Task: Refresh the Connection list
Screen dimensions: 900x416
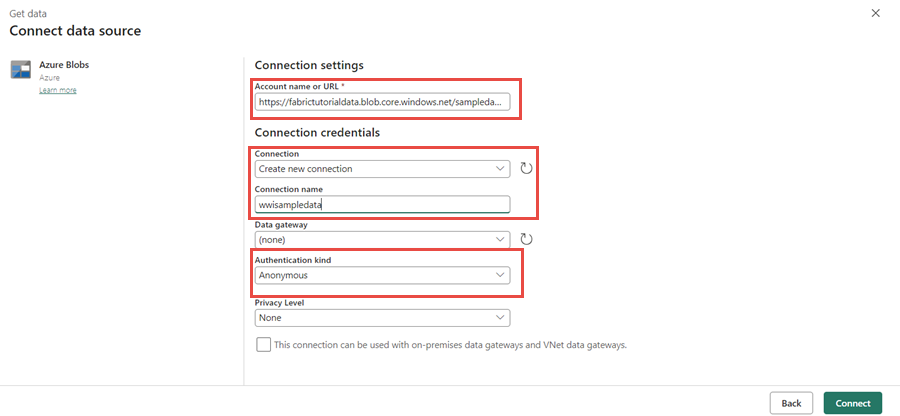Action: click(527, 168)
